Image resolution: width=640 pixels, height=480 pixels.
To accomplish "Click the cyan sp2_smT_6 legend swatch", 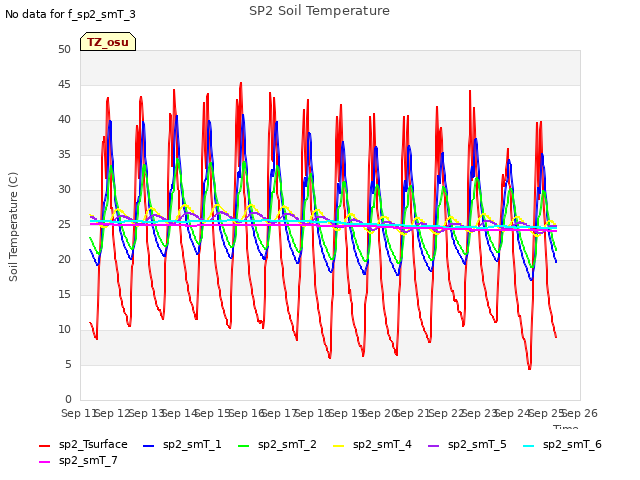I will point(528,446).
